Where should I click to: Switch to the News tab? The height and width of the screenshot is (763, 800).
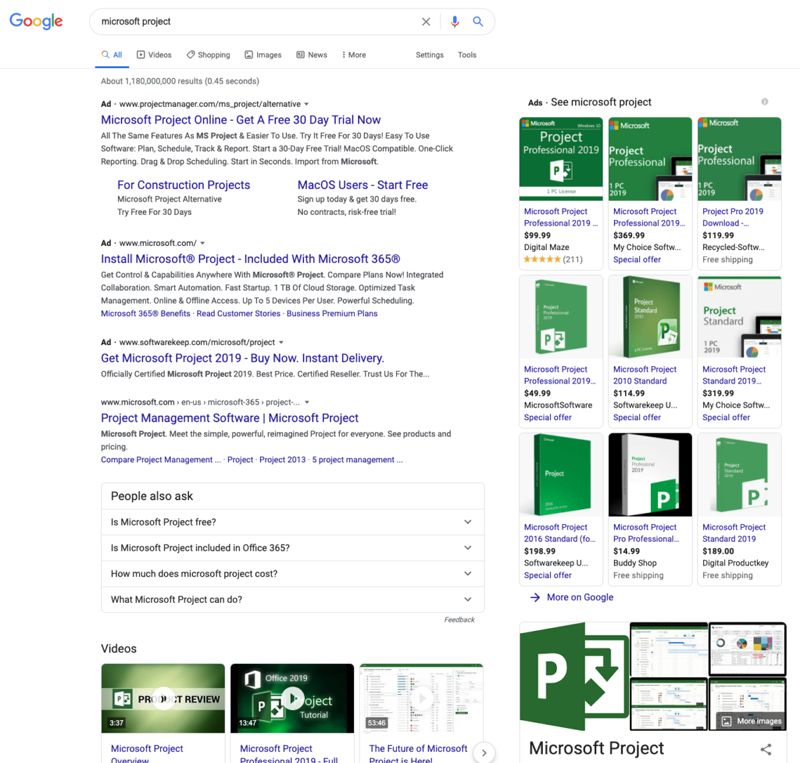tap(312, 55)
